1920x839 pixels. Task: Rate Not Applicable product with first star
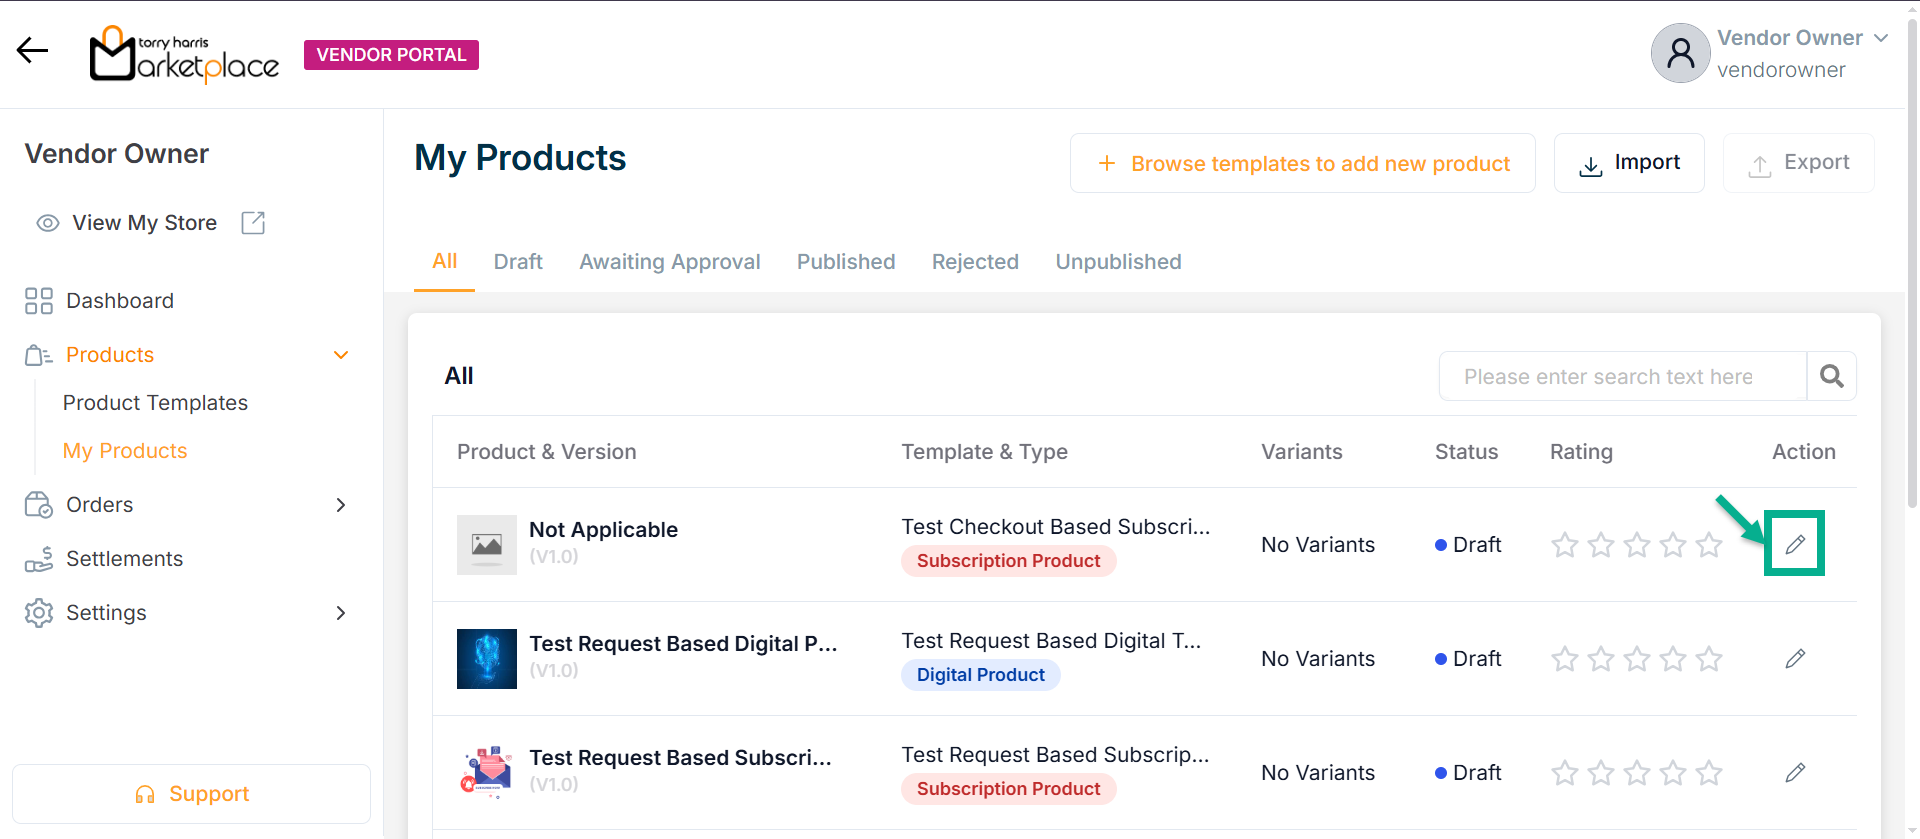coord(1565,545)
